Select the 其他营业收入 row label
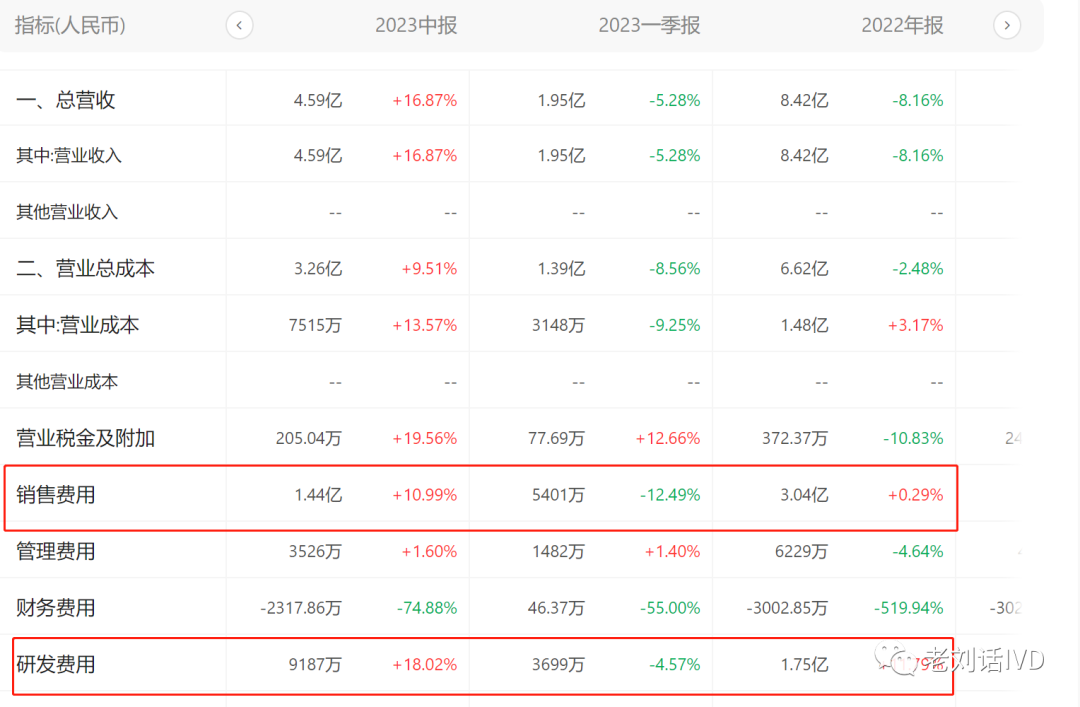Viewport: 1080px width, 707px height. (x=67, y=212)
